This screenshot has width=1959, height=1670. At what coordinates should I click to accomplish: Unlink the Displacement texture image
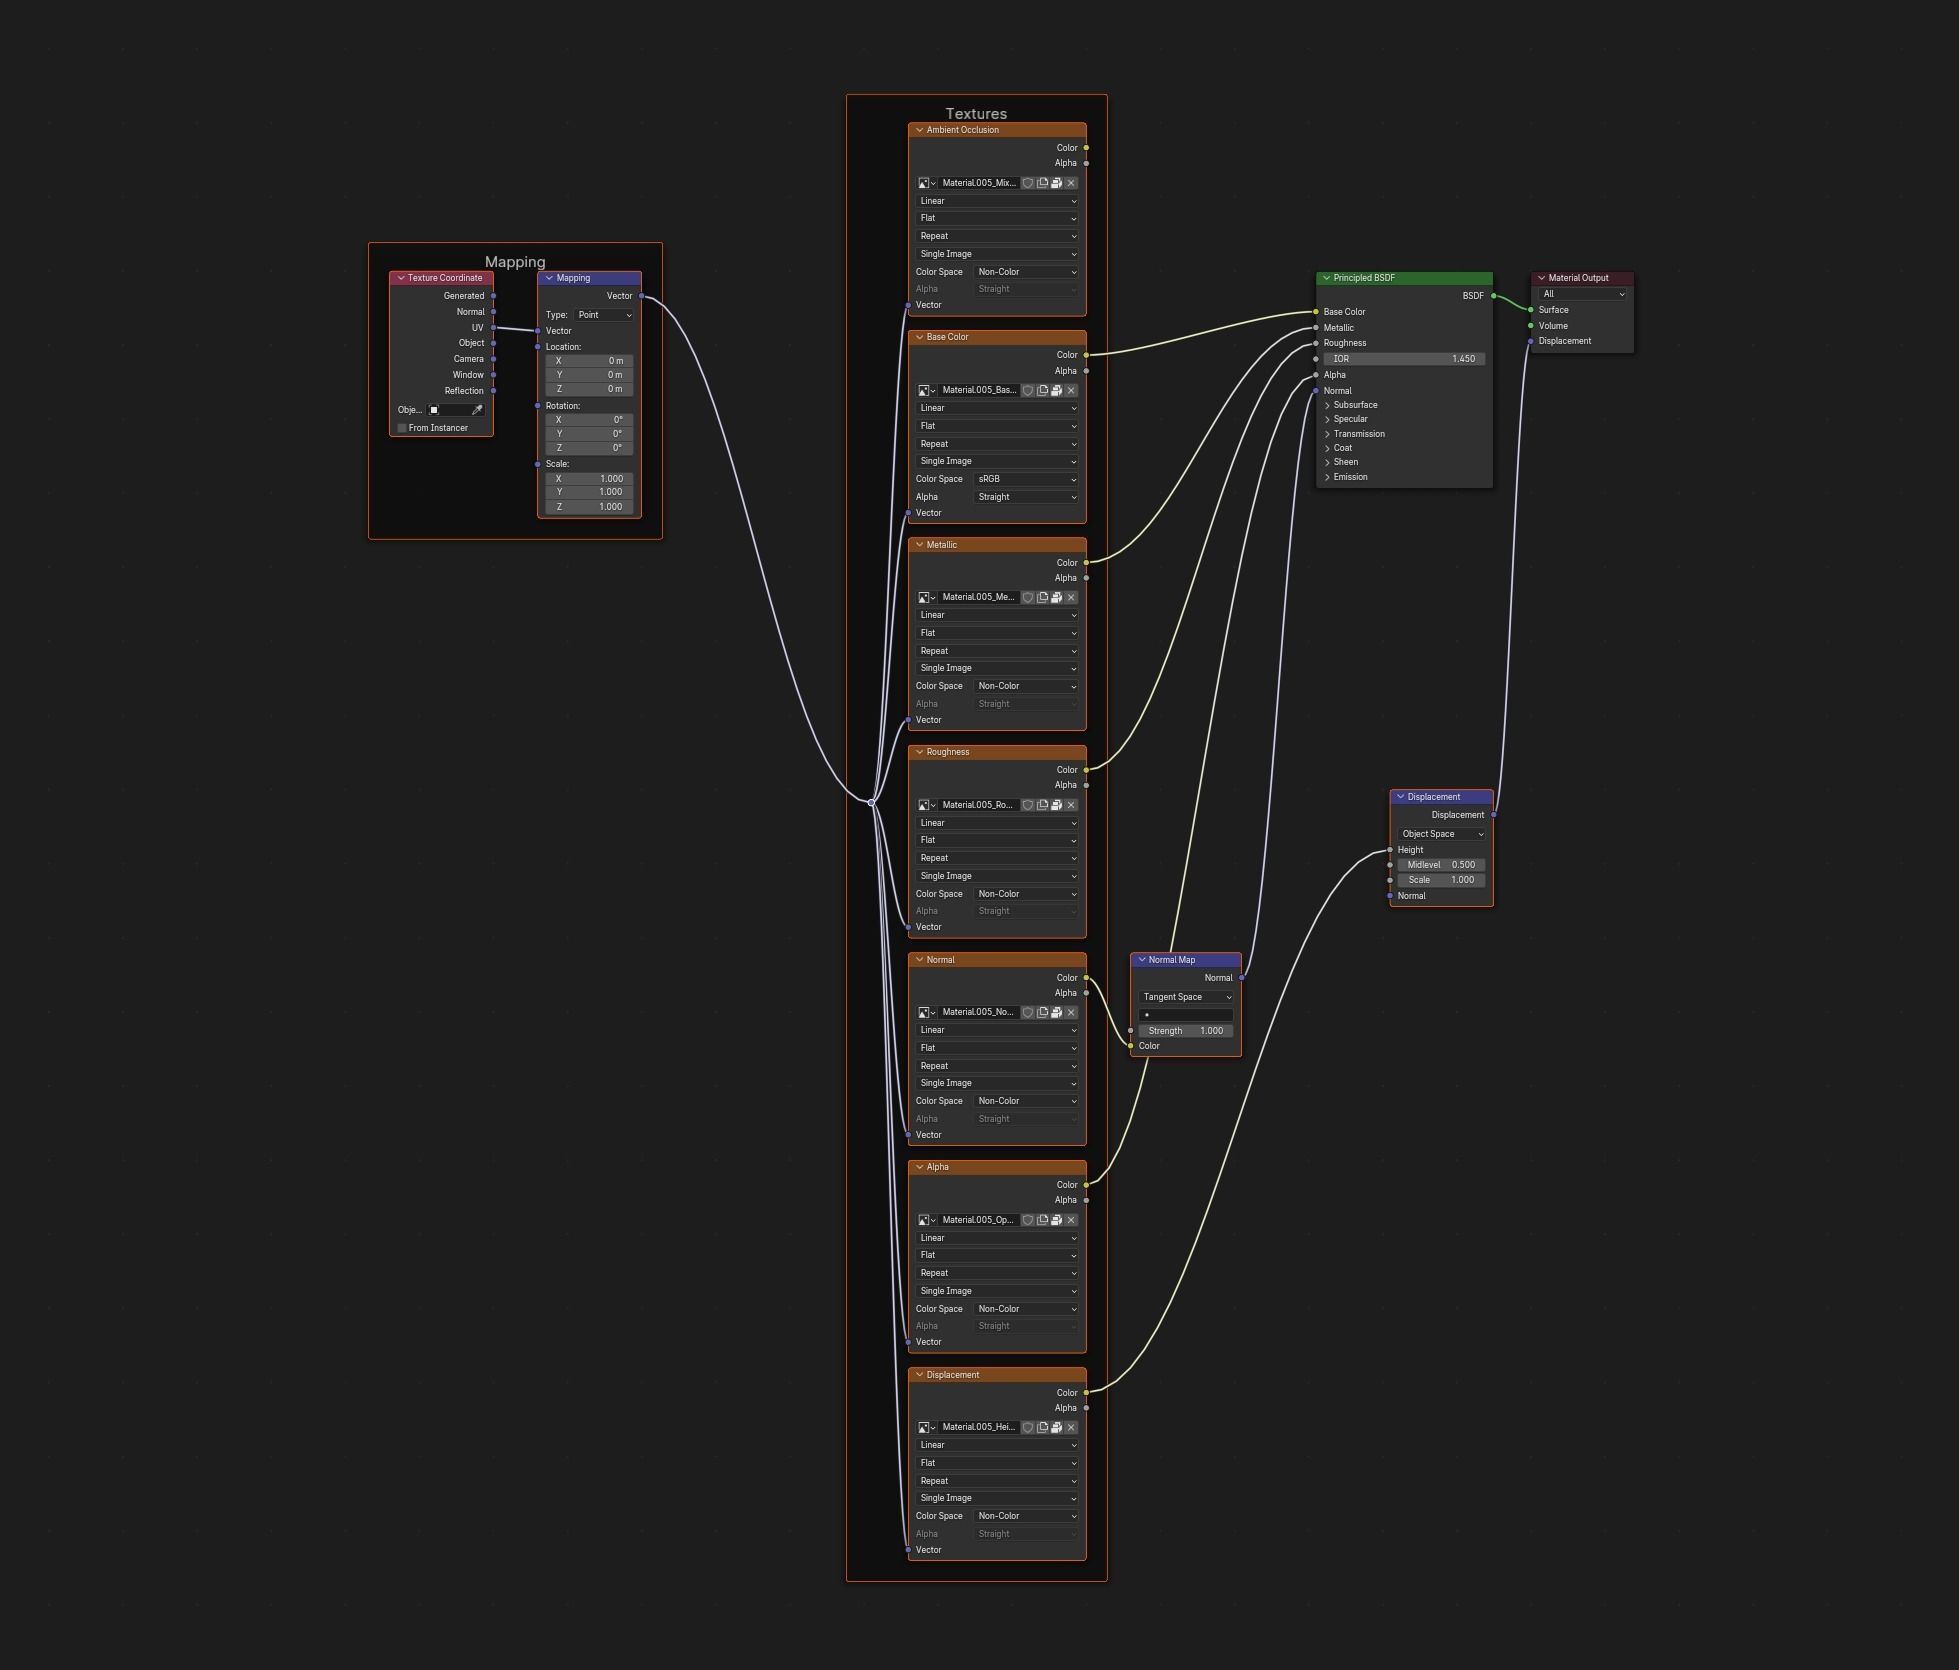1071,1428
